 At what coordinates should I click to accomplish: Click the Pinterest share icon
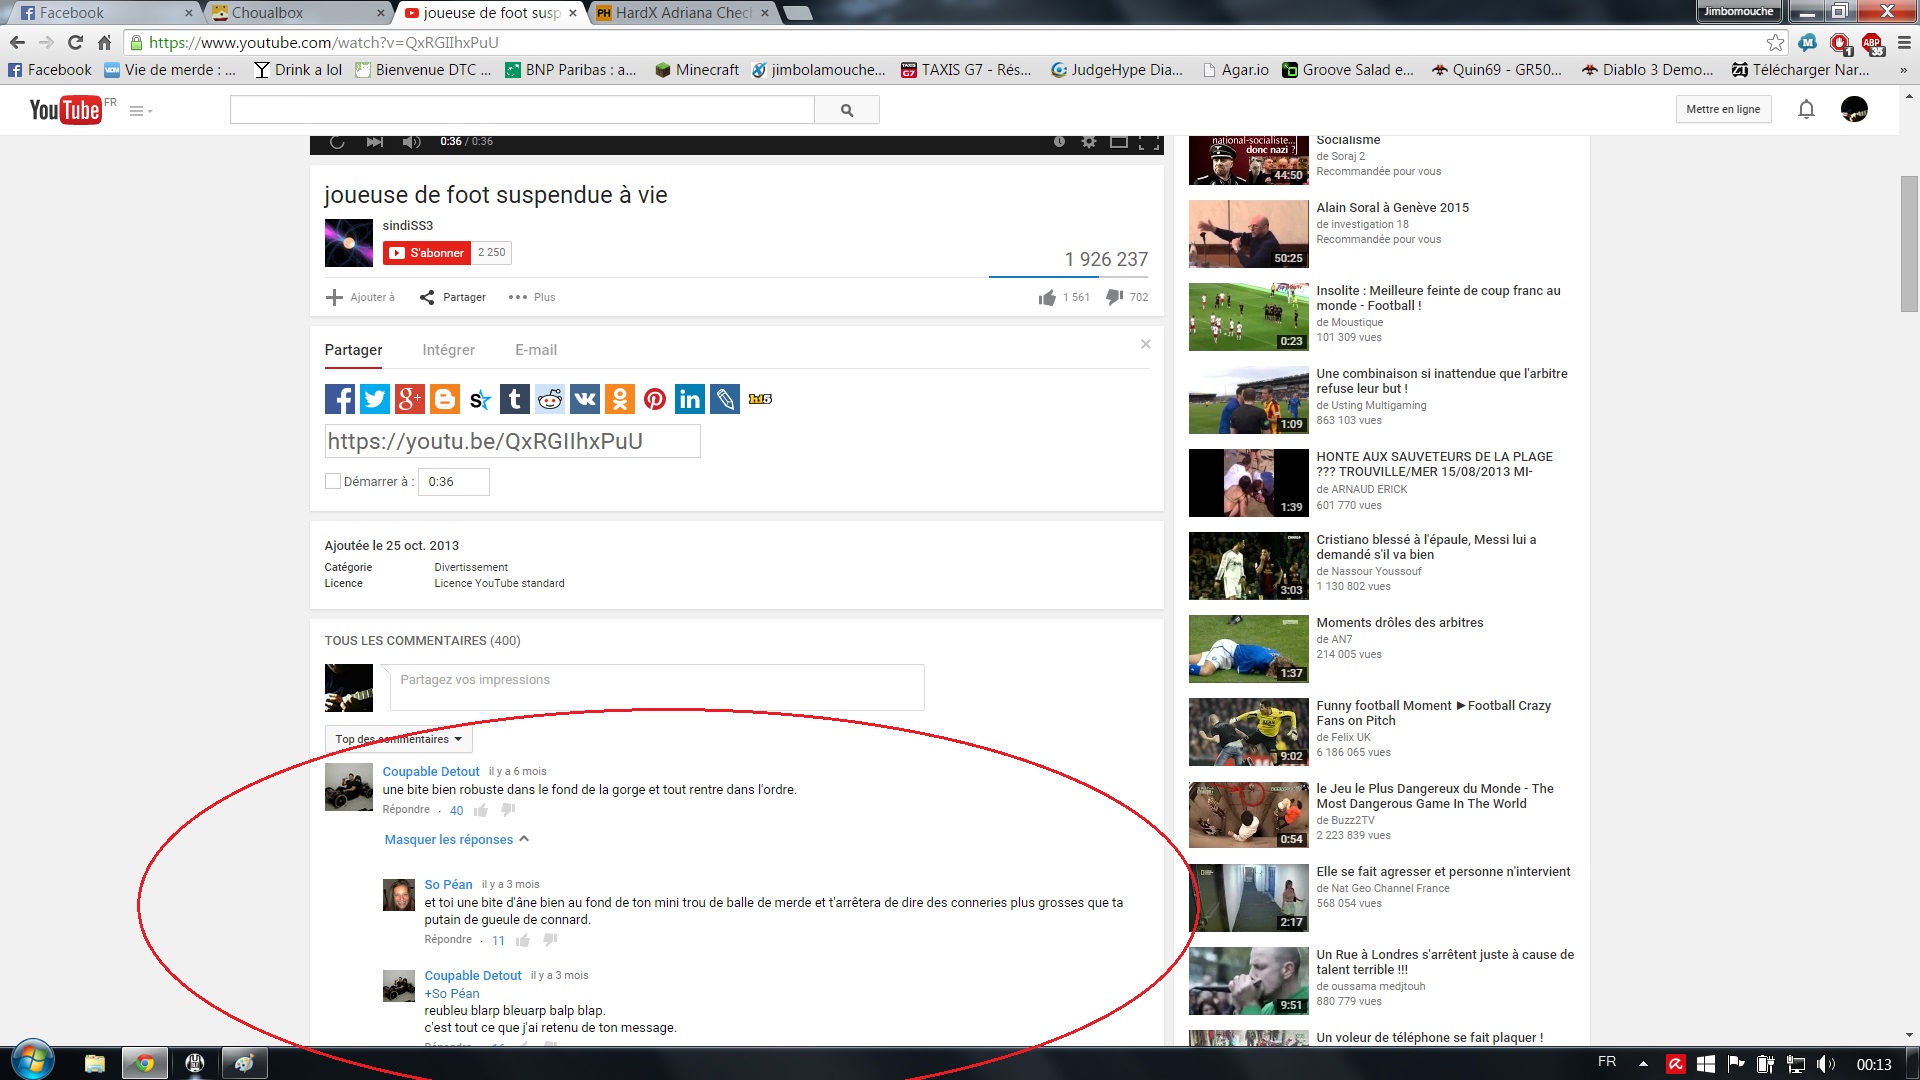point(655,400)
